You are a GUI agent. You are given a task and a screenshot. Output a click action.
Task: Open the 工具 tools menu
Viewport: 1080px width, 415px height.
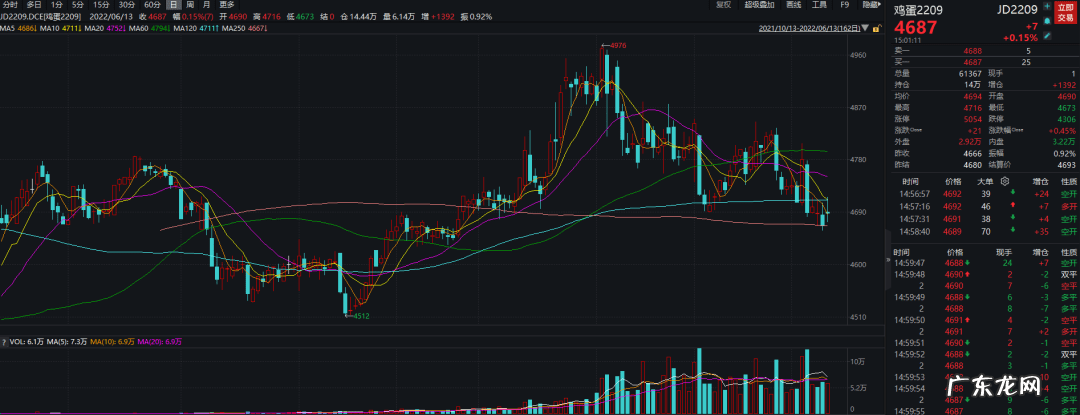(x=818, y=5)
